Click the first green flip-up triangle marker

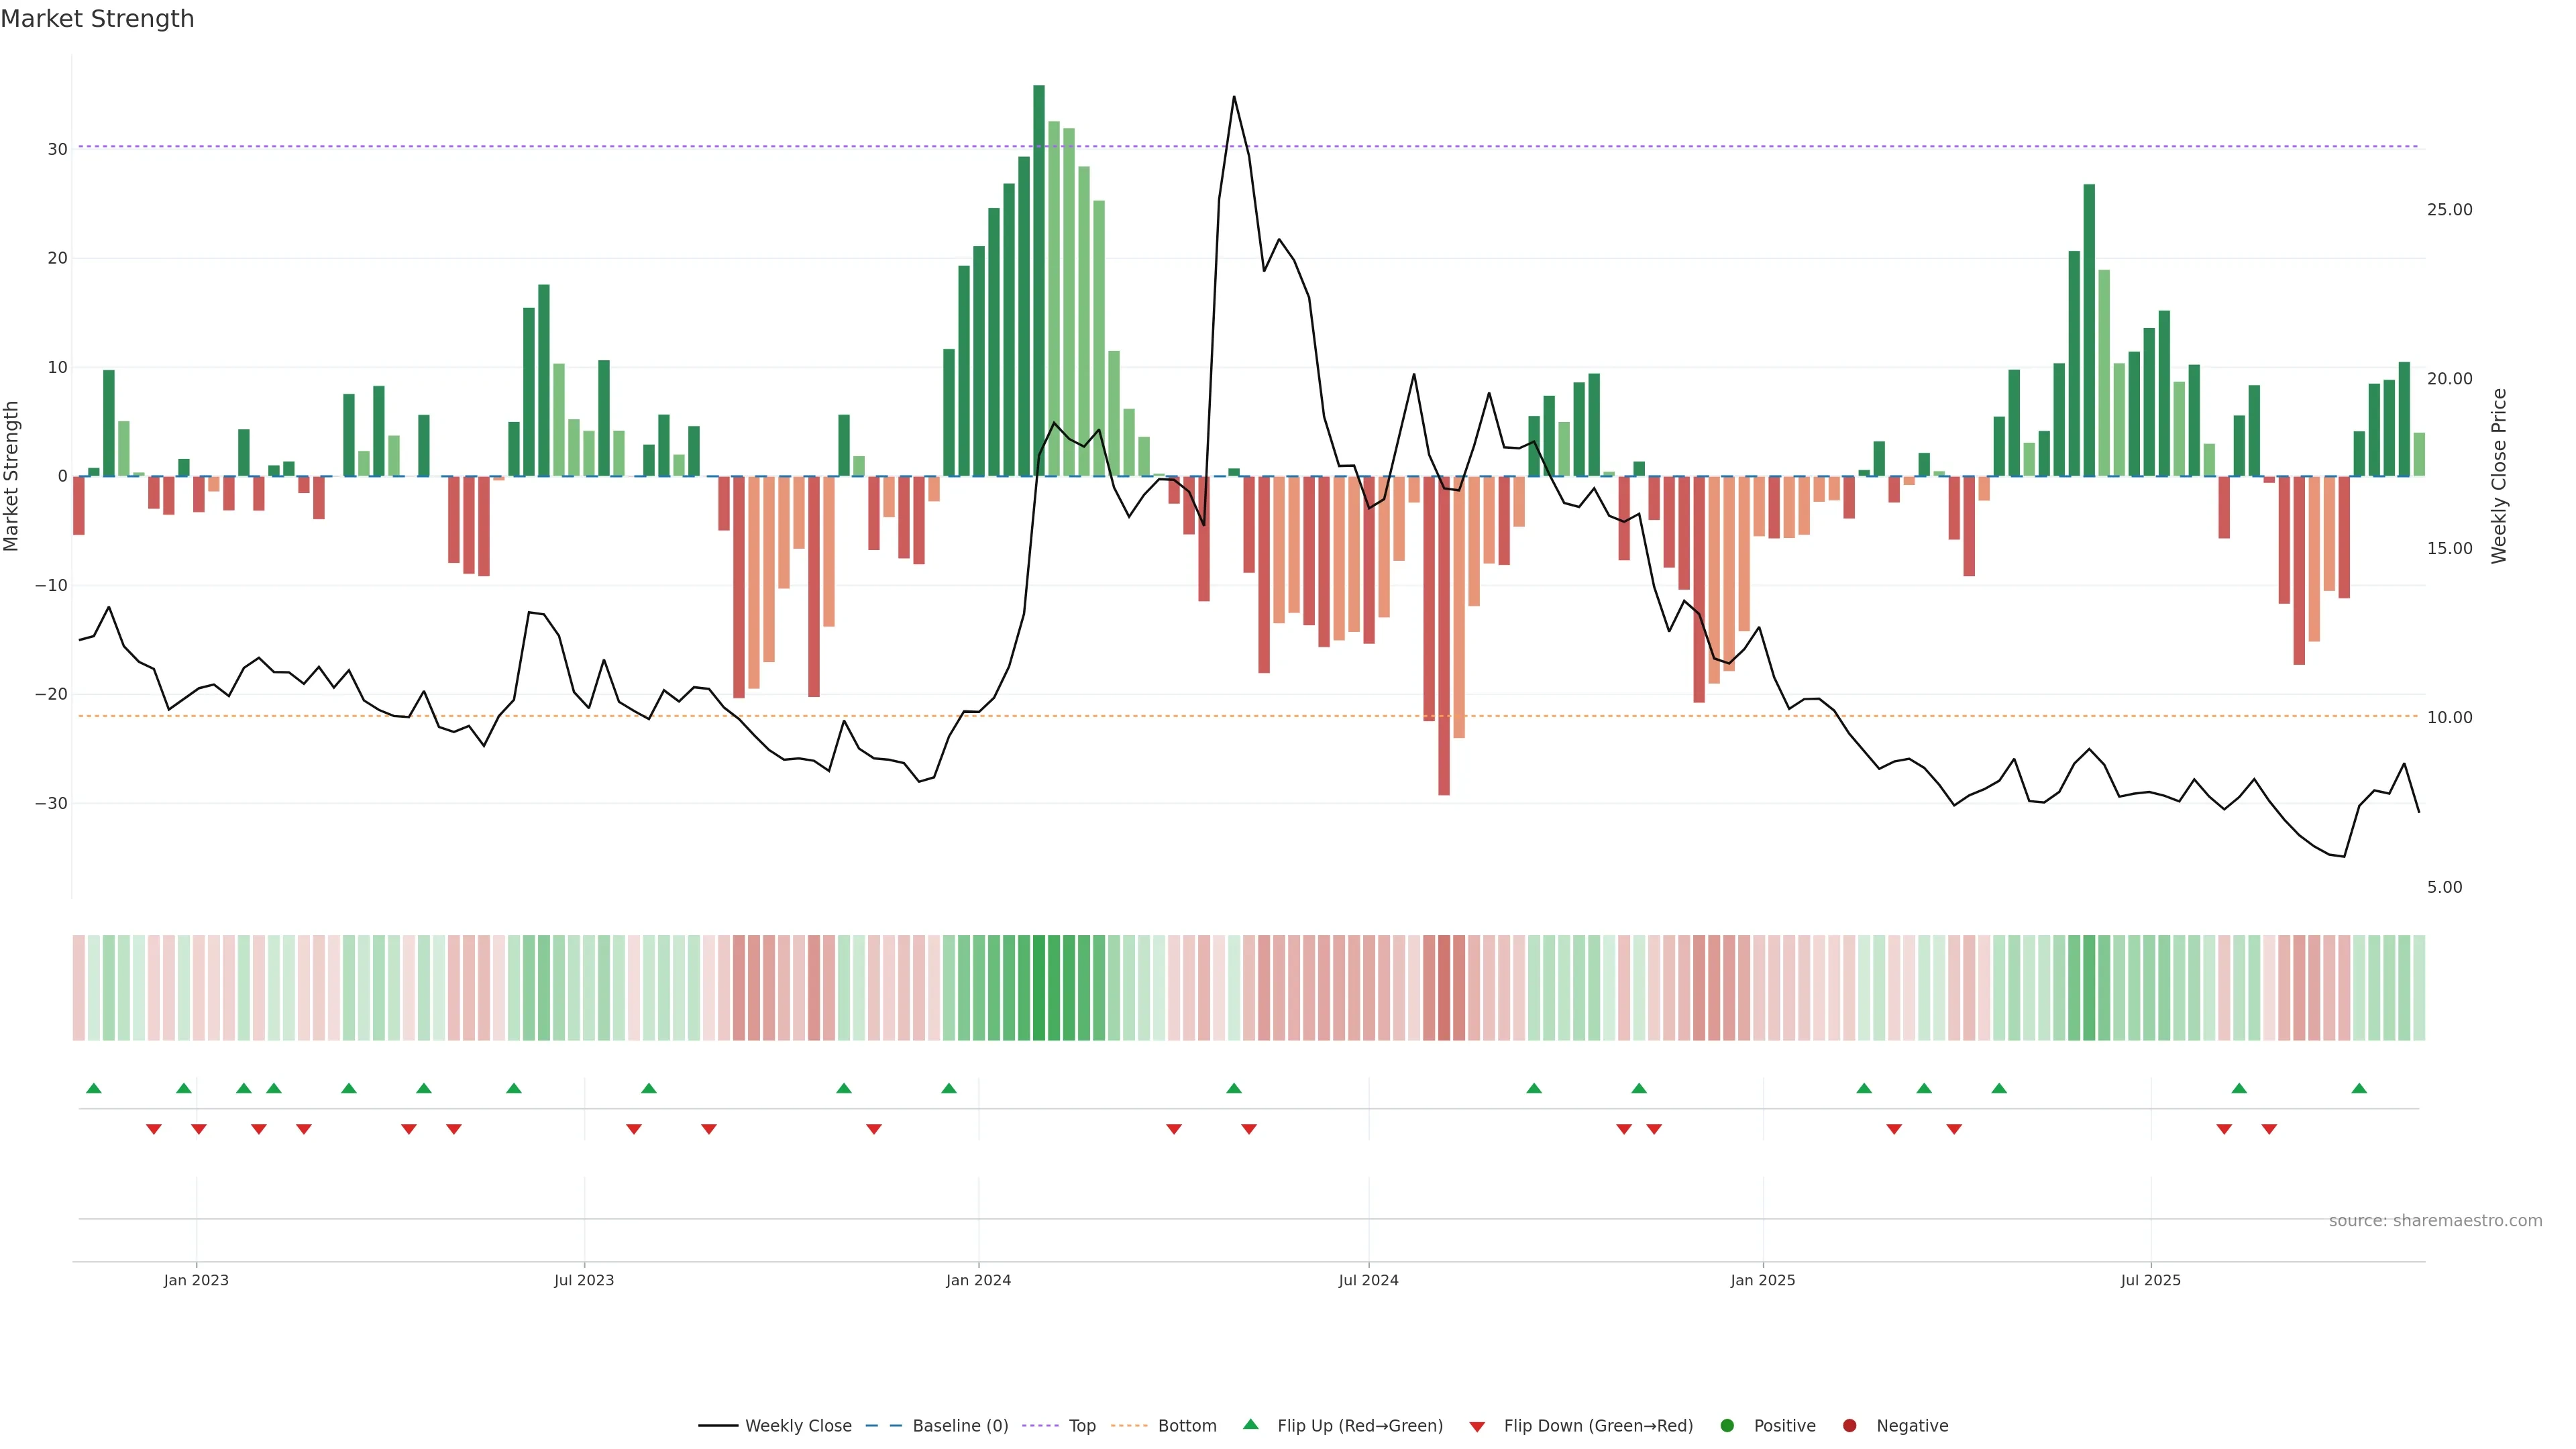[x=94, y=1088]
